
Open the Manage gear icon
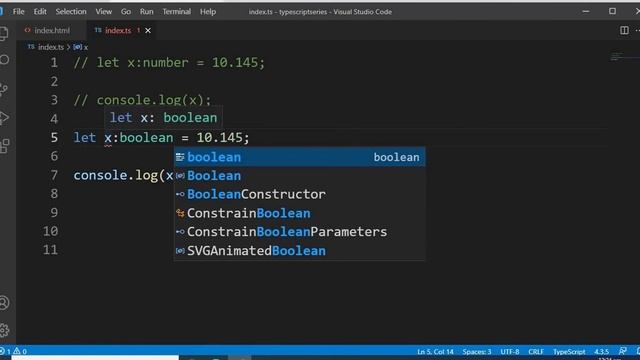coord(4,330)
